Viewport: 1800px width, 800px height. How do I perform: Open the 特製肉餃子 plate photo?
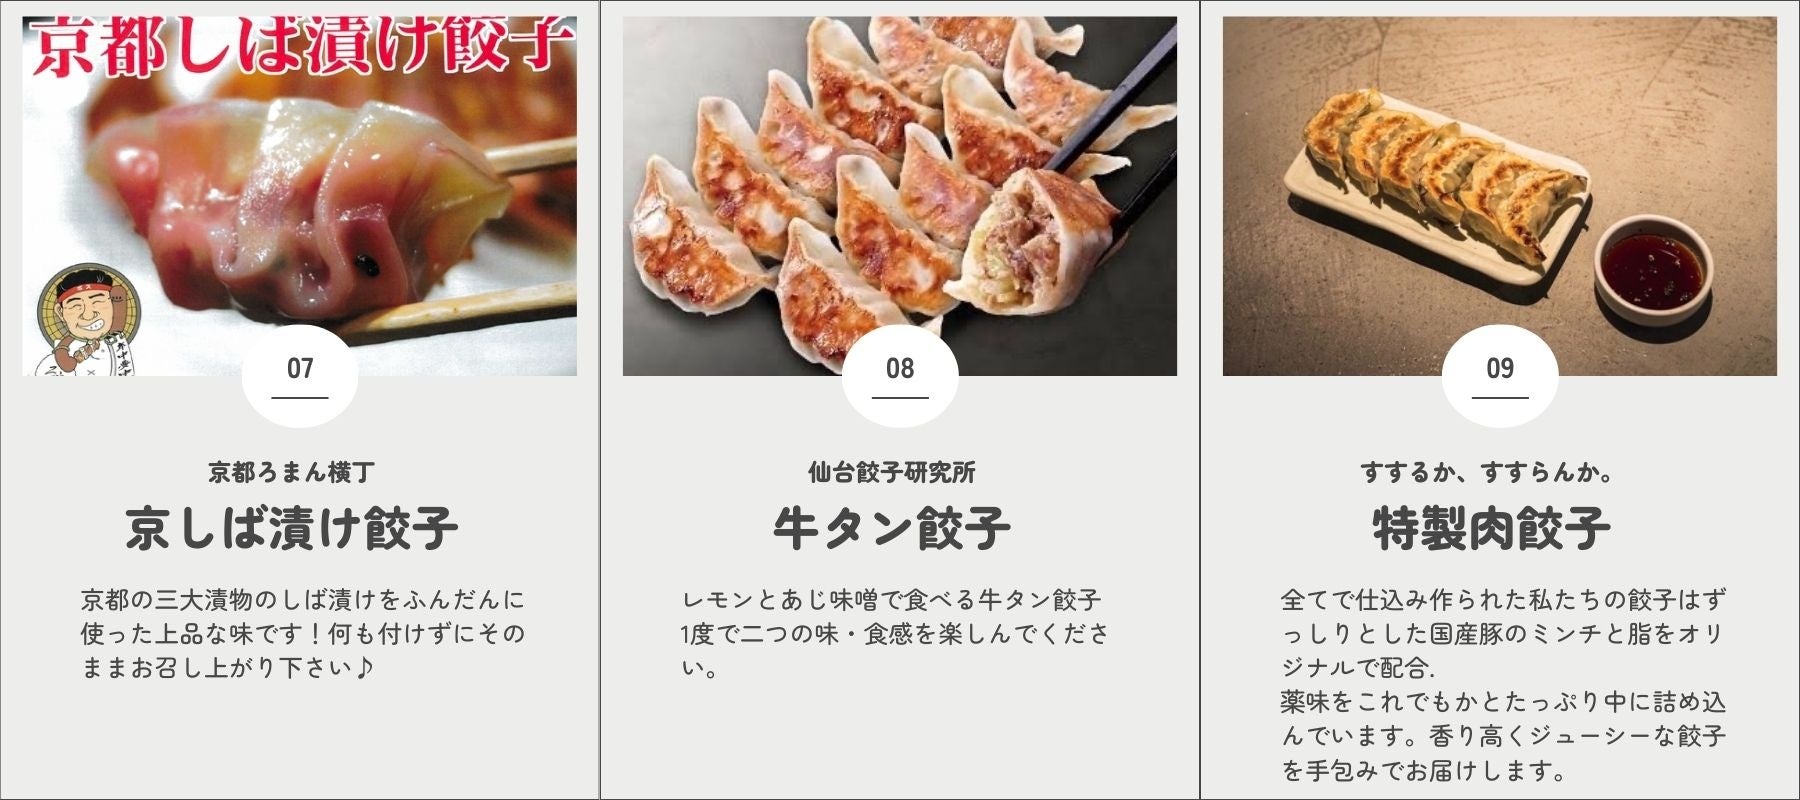click(1500, 196)
